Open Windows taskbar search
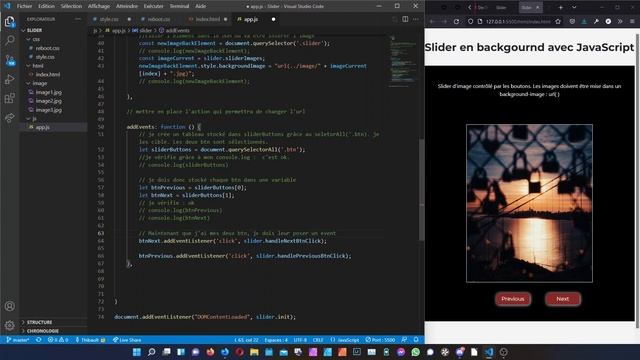Viewport: 640px width, 360px height. coord(151,352)
